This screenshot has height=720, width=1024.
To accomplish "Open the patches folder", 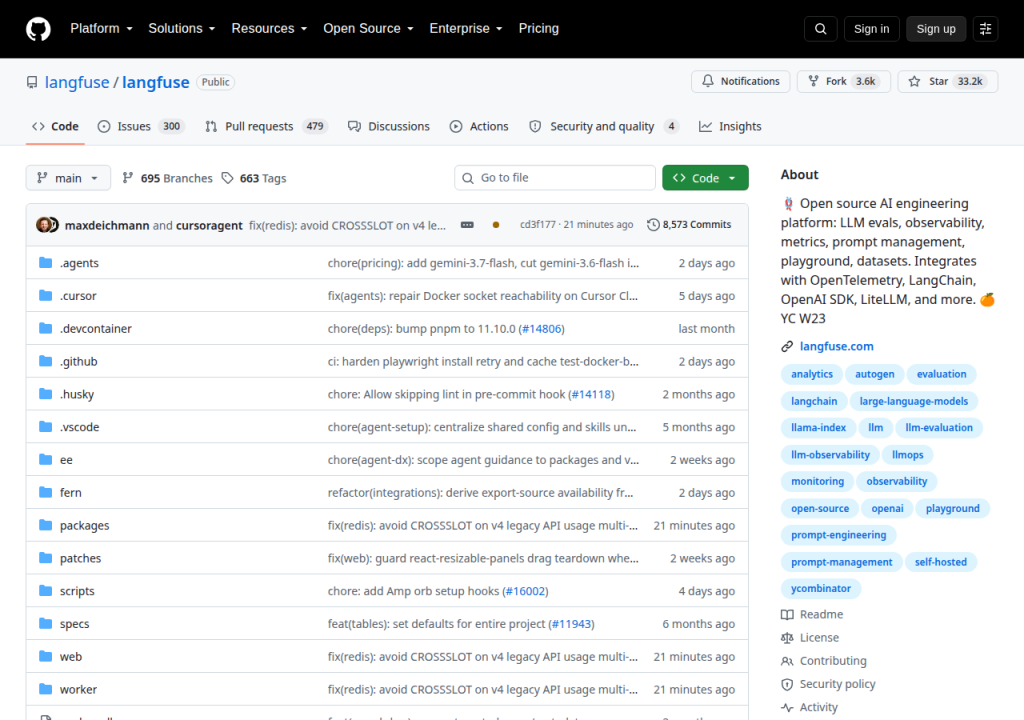I will tap(80, 558).
